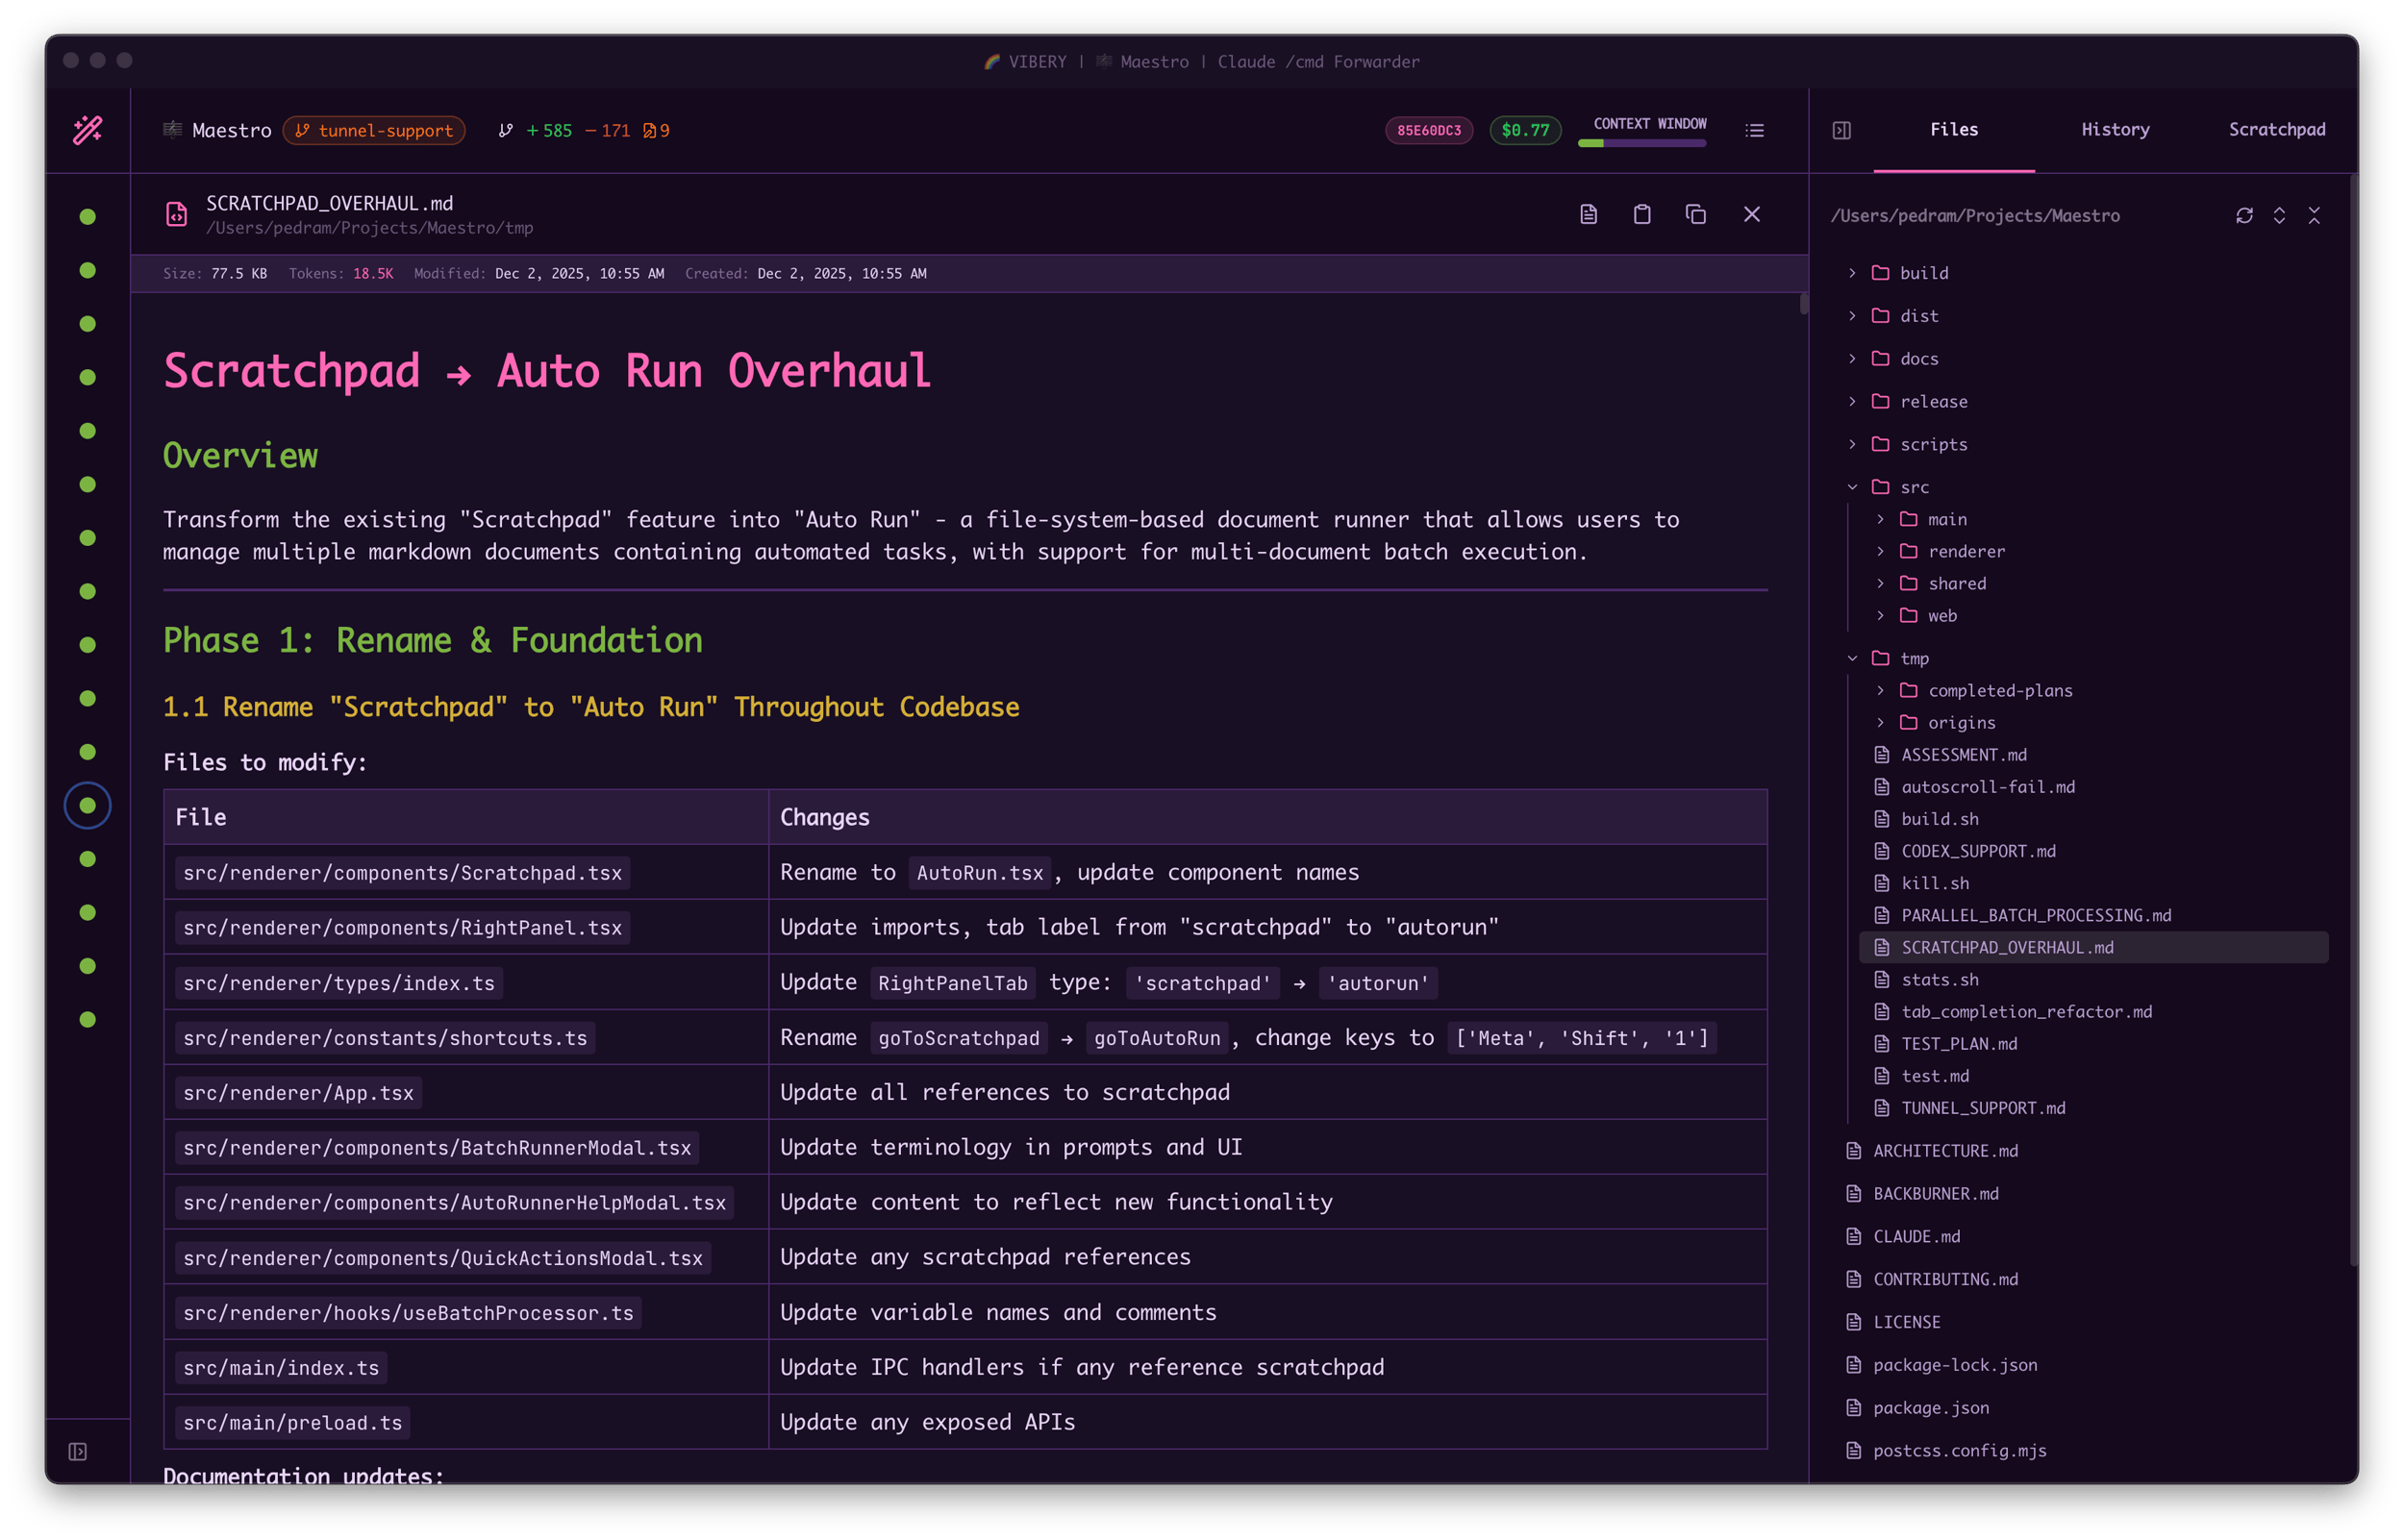2404x1540 pixels.
Task: Click the file icon next to LICENSE
Action: [1853, 1322]
